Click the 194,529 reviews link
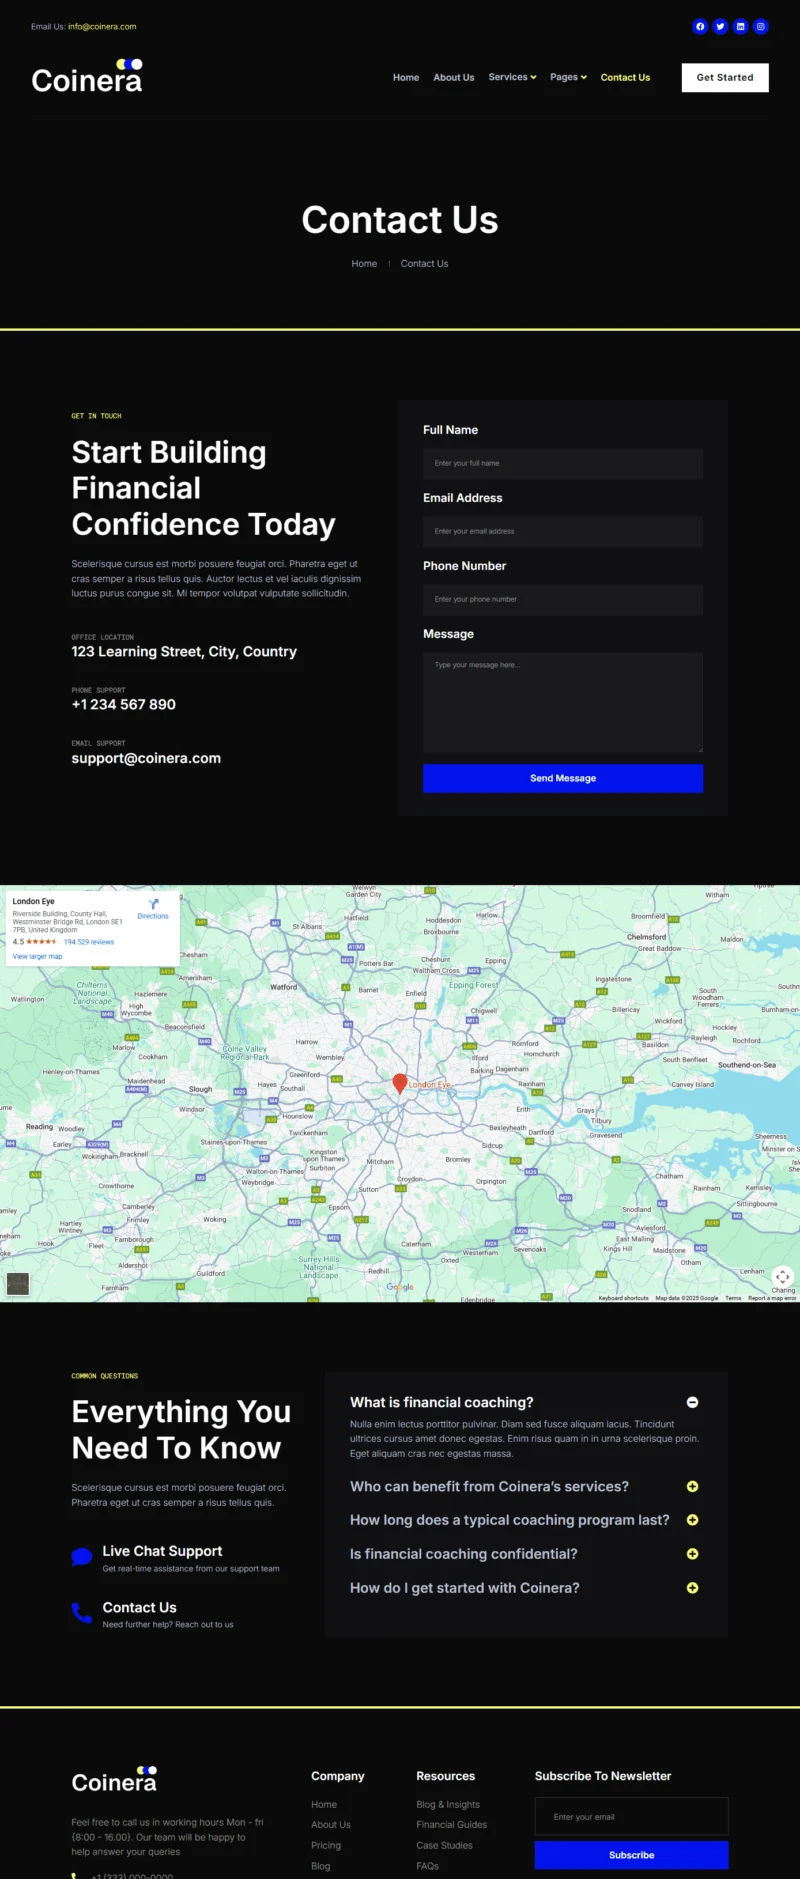The image size is (800, 1879). click(89, 942)
